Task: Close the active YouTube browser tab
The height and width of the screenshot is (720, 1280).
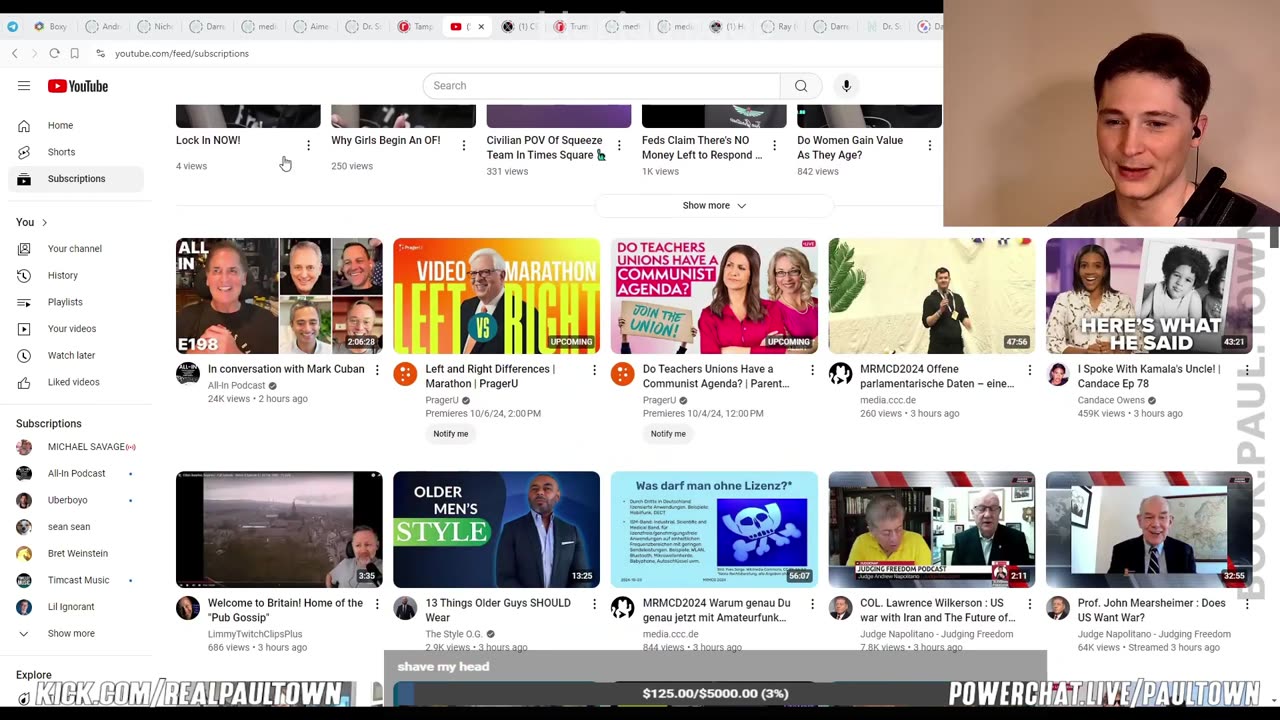Action: [x=481, y=27]
